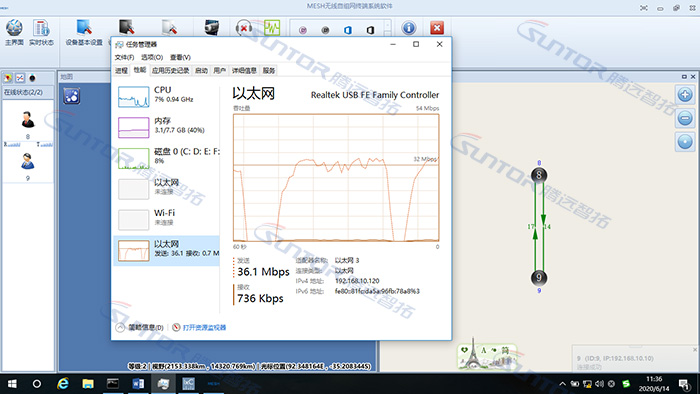
Task: Open the 文件(F) menu
Action: pyautogui.click(x=124, y=57)
